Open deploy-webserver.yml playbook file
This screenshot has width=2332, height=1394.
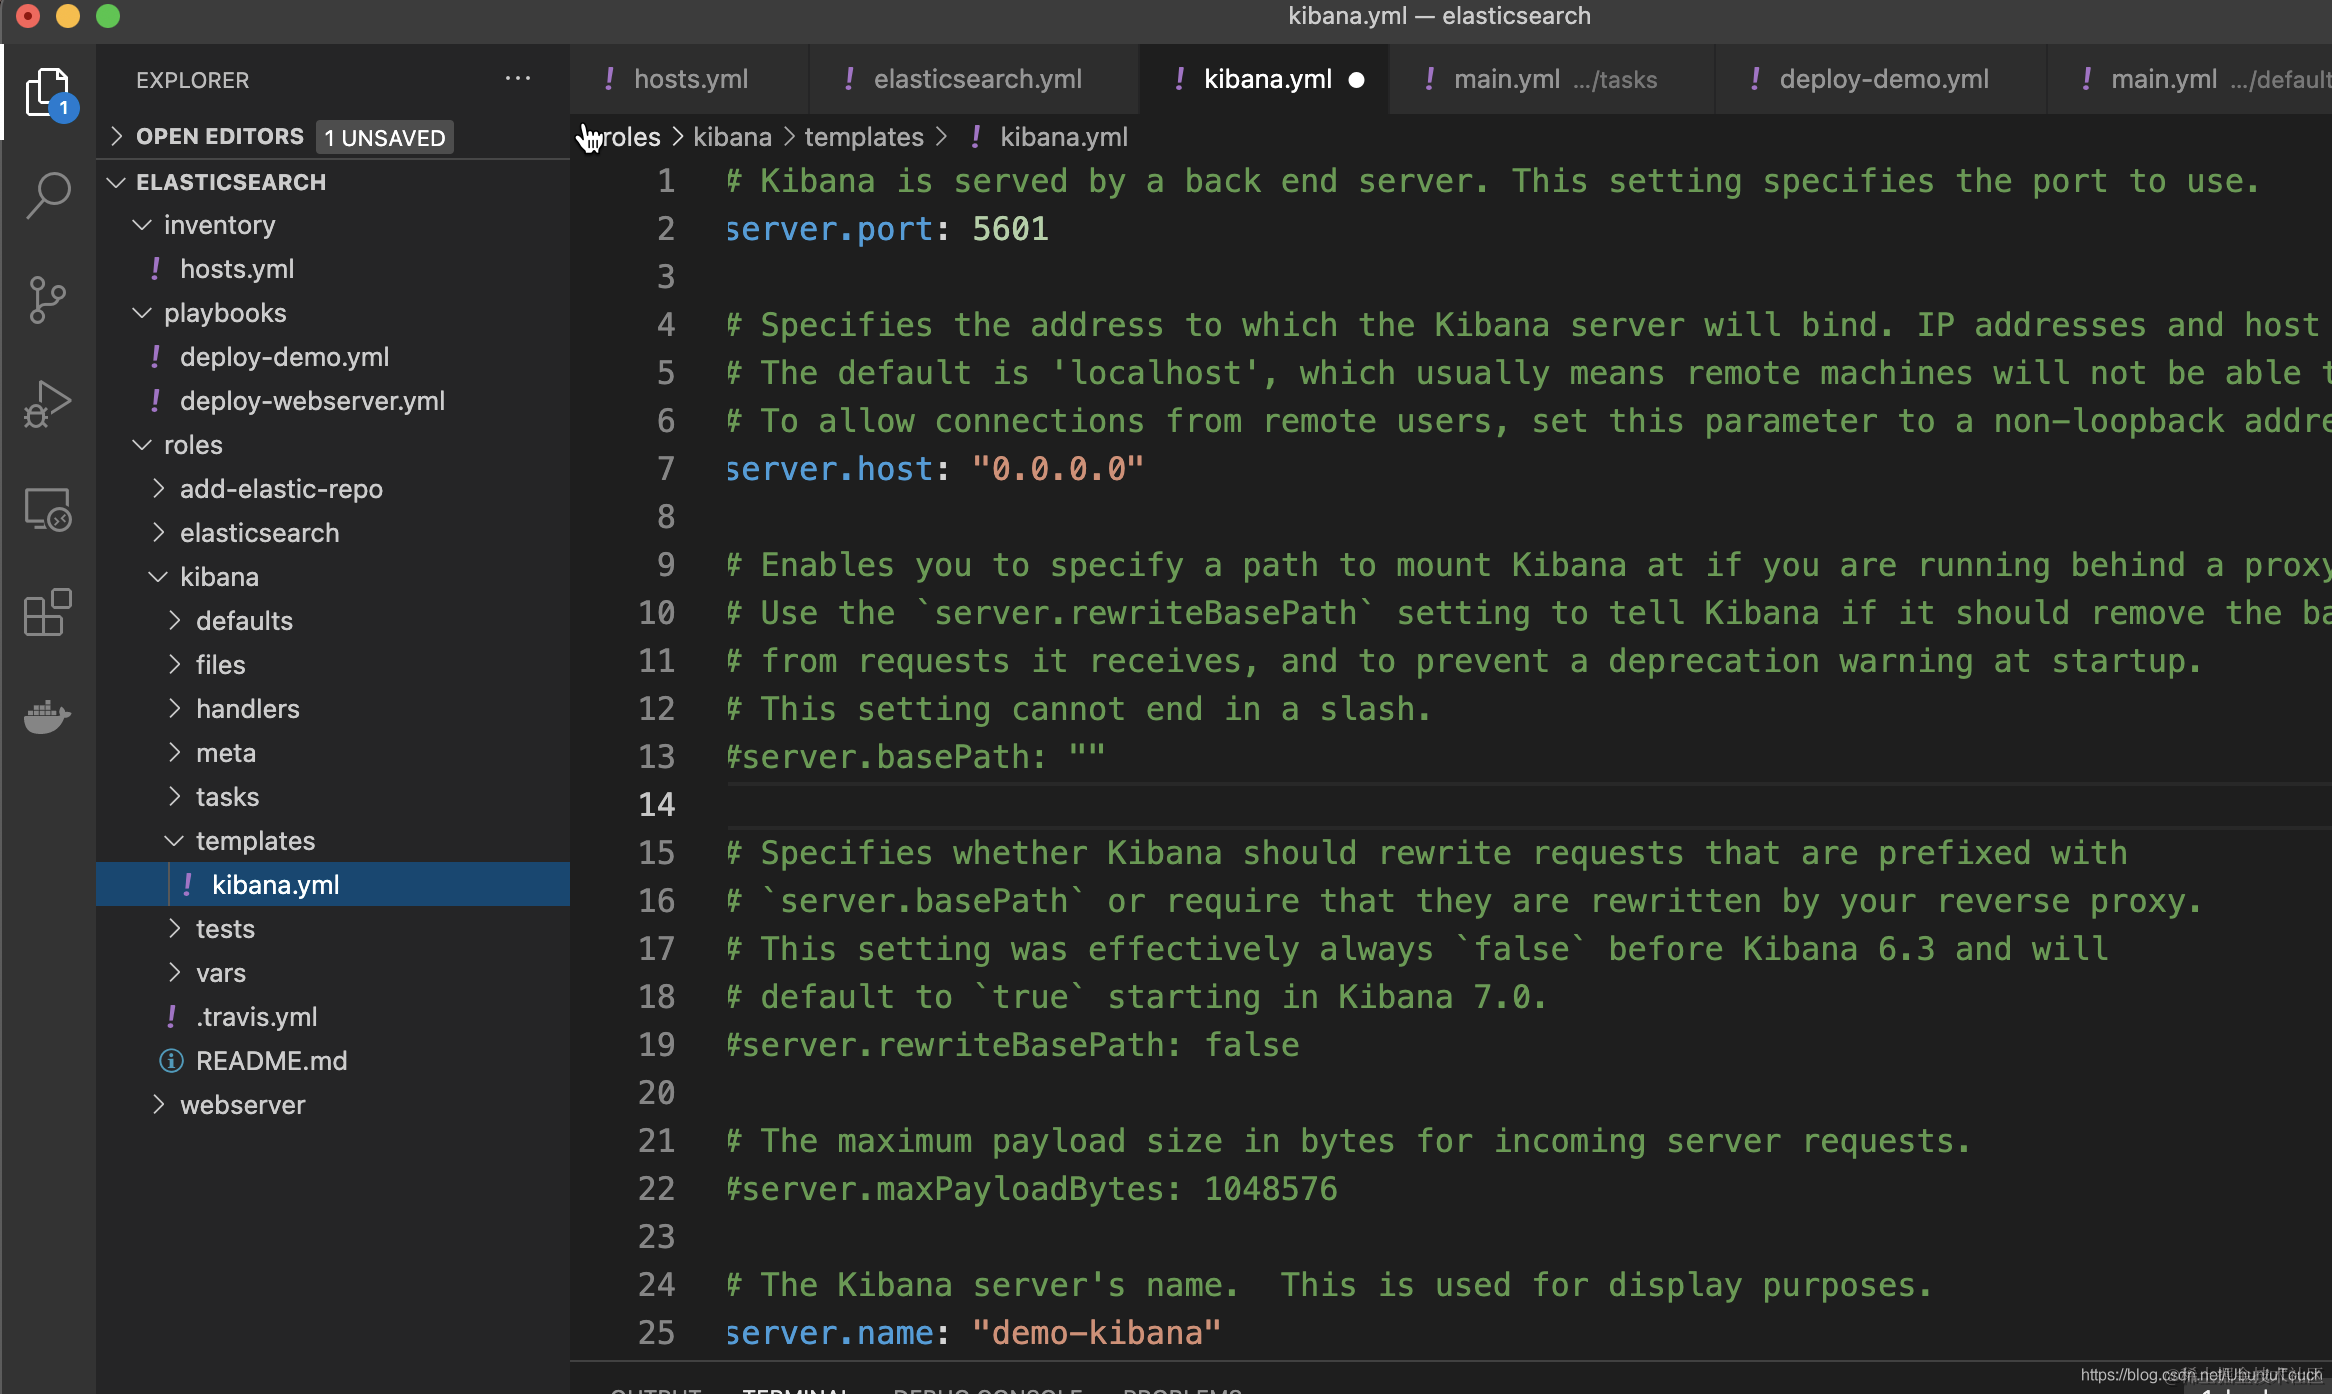coord(312,401)
